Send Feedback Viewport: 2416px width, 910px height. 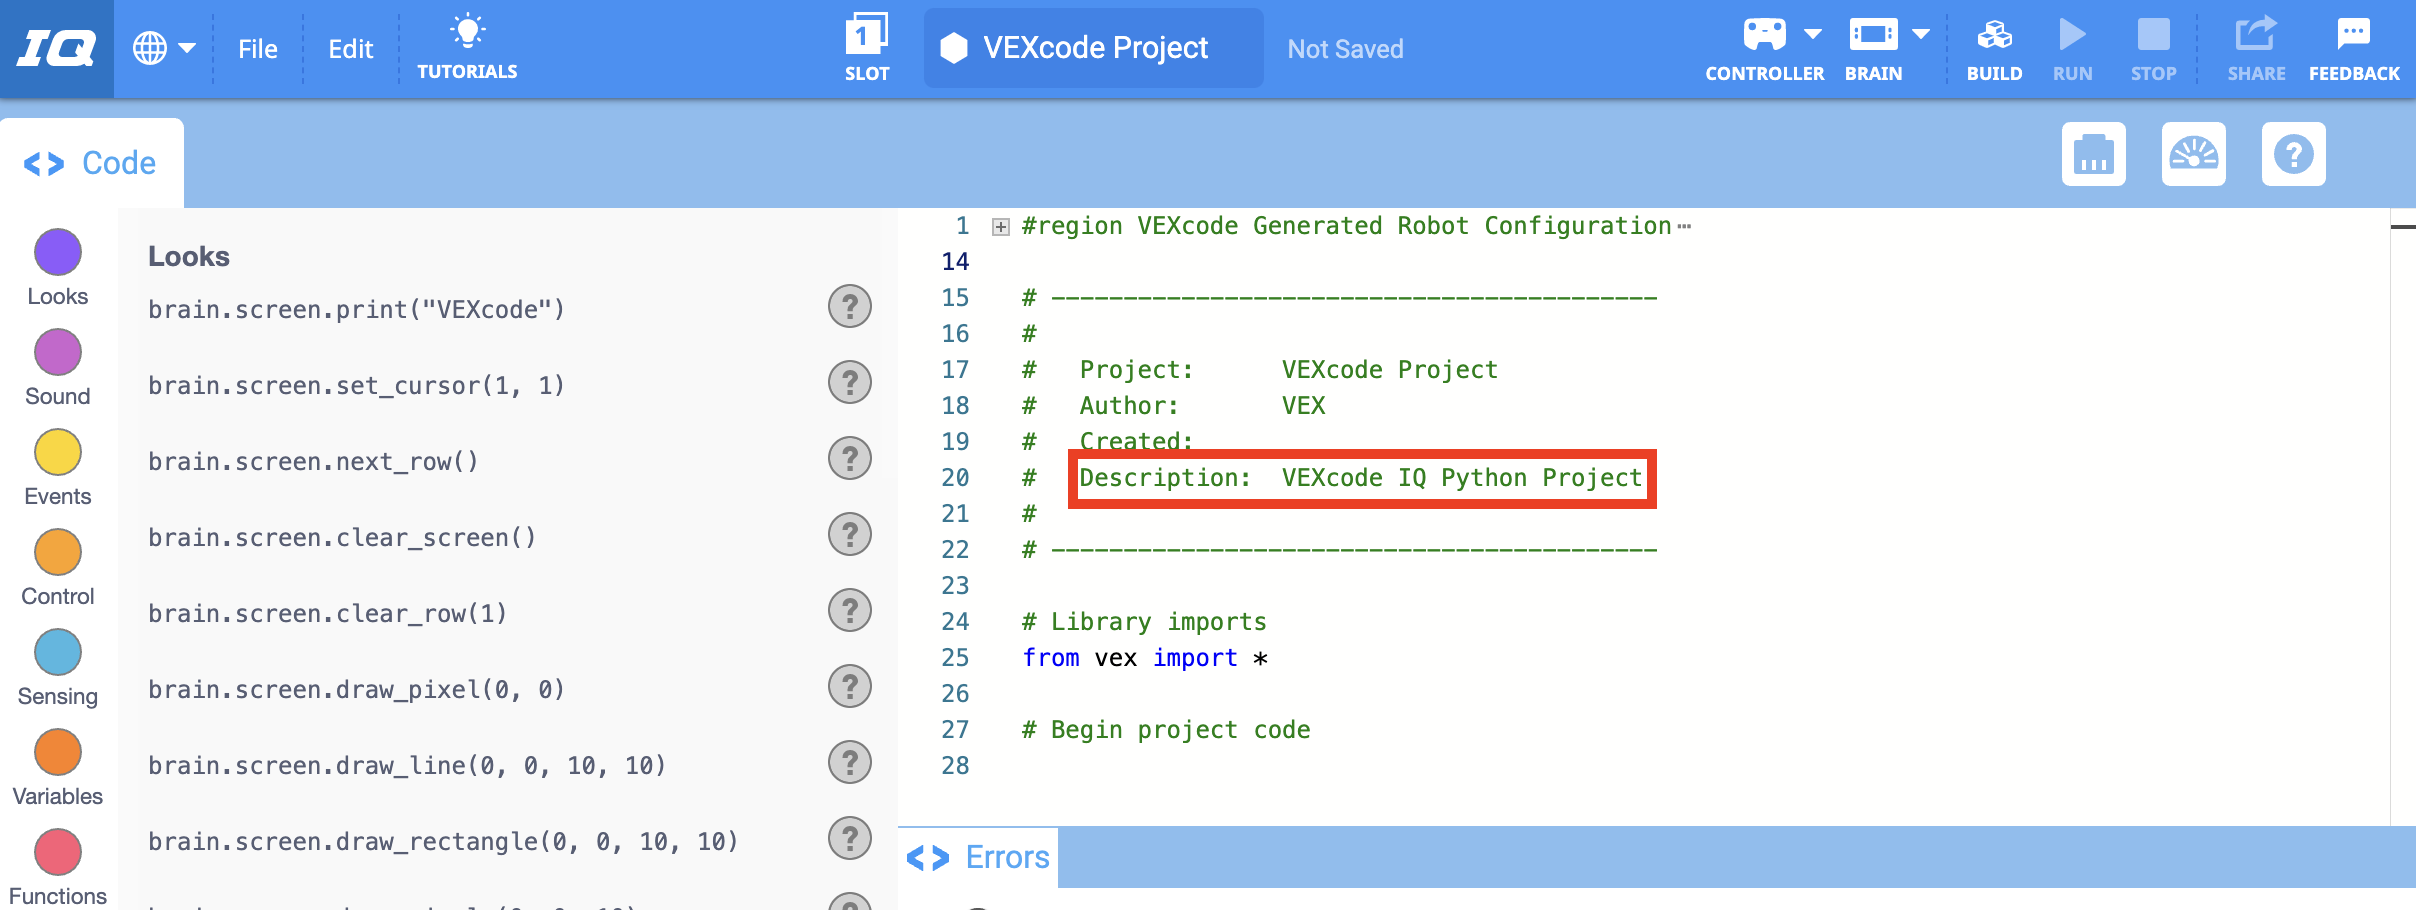2353,45
